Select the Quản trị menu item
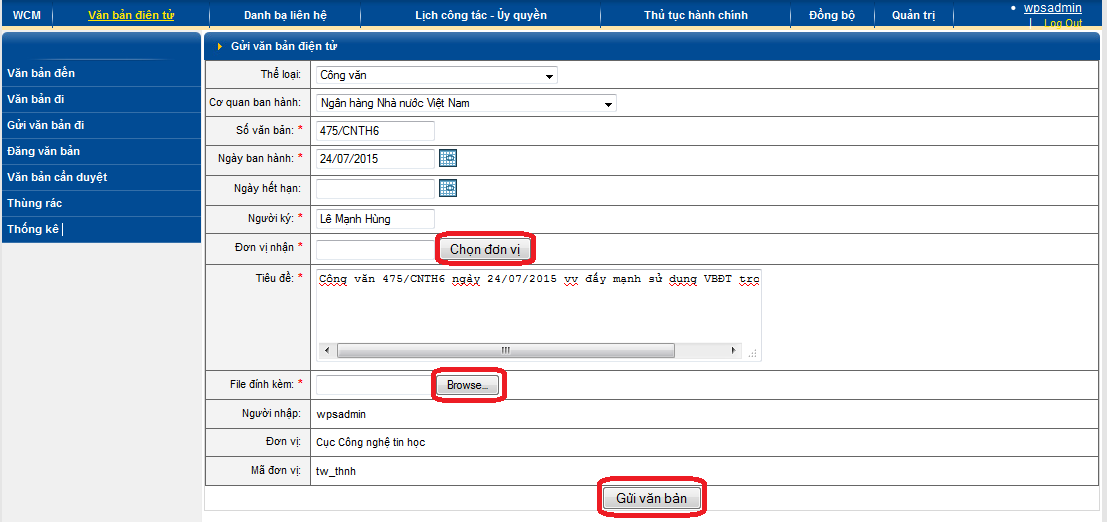Screen dimensions: 1107x522 [913, 15]
